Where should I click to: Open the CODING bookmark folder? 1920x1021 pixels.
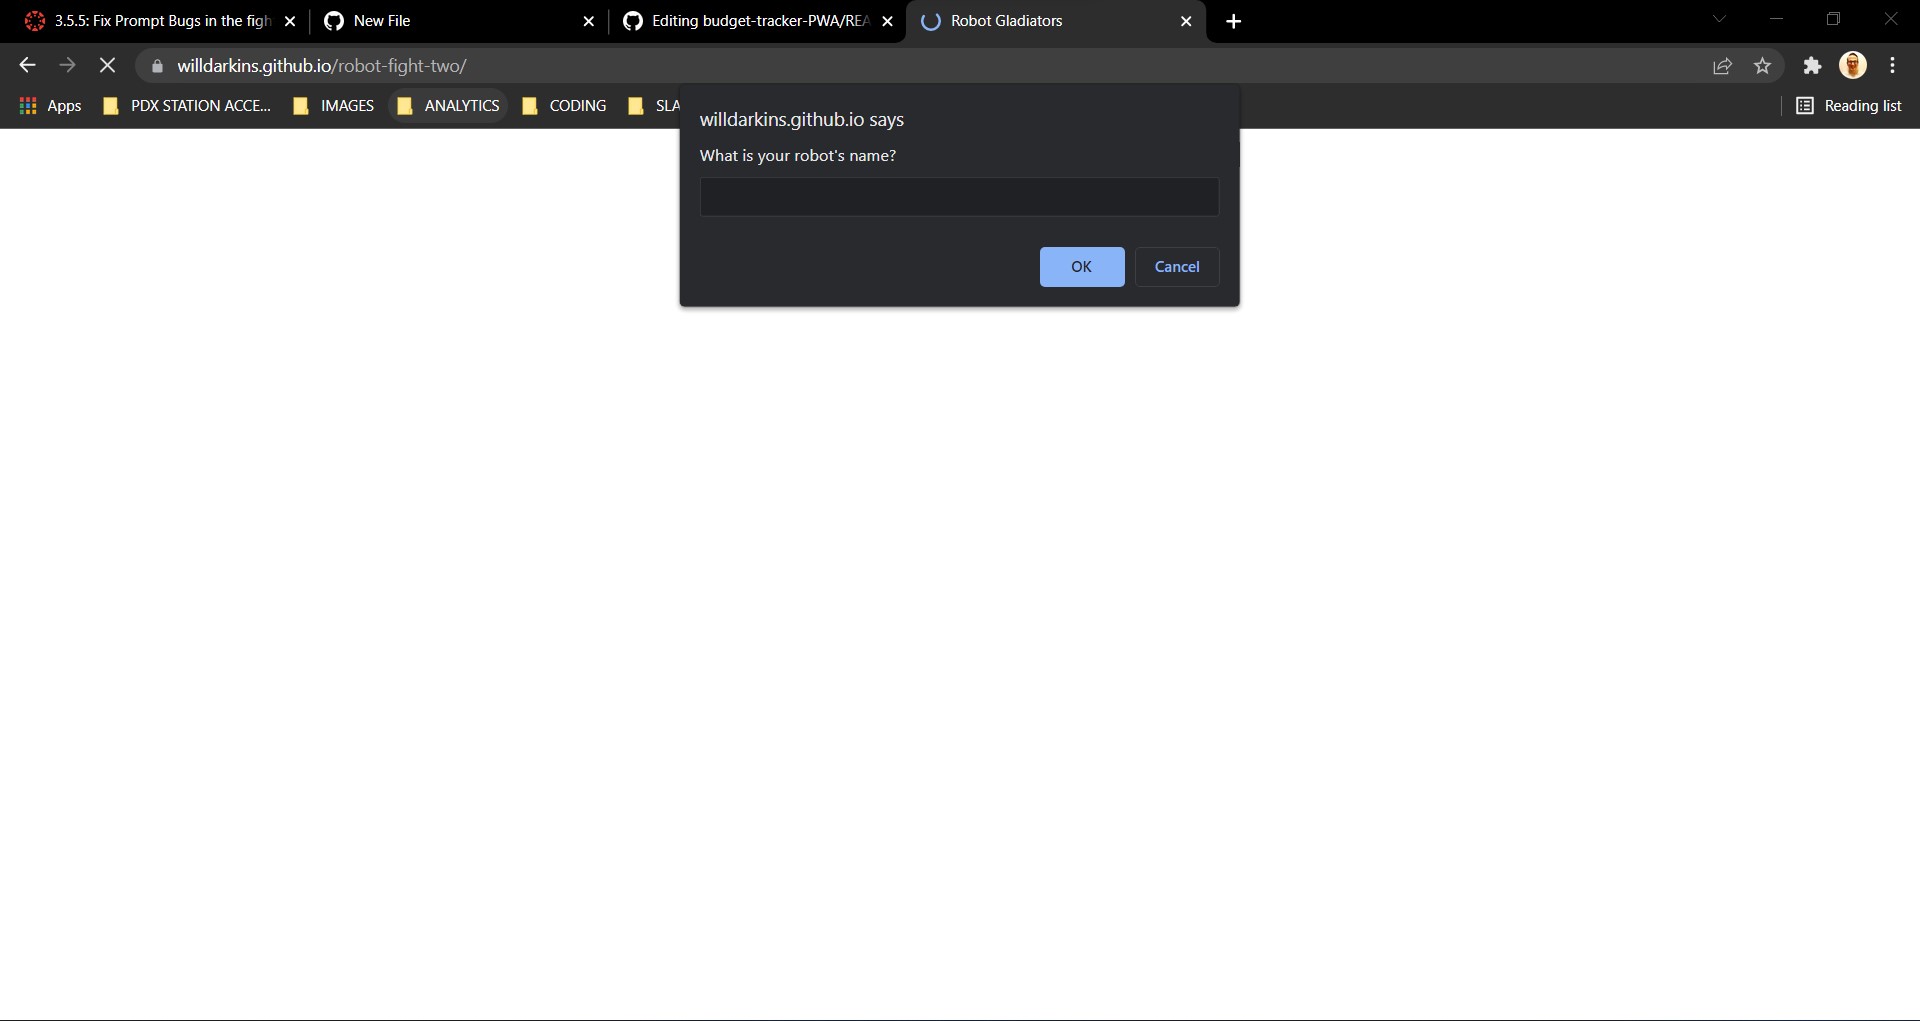[564, 106]
